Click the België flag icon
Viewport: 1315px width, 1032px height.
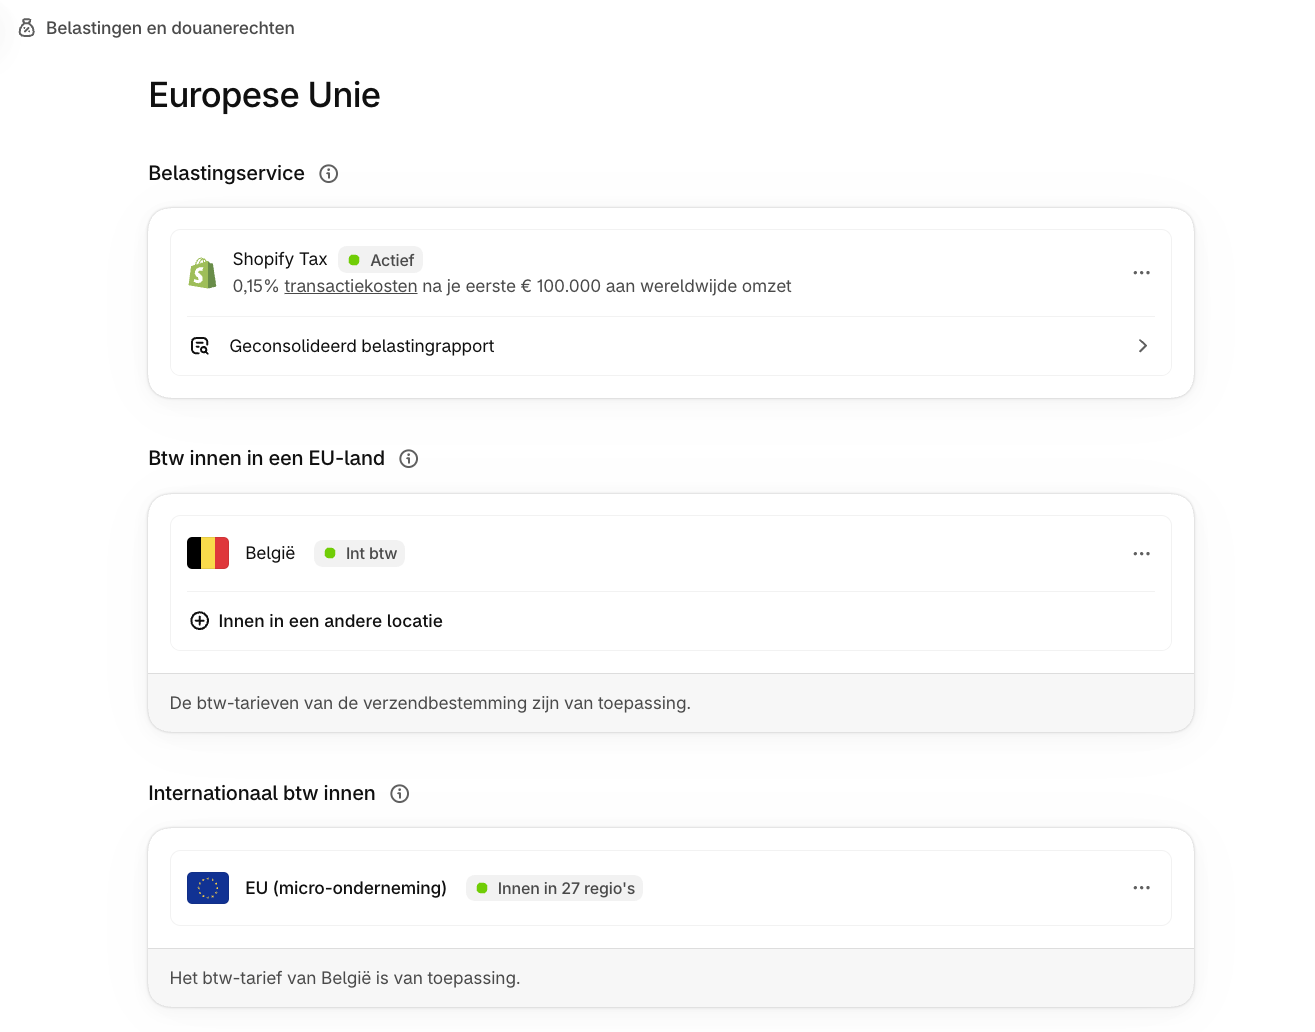pos(208,553)
